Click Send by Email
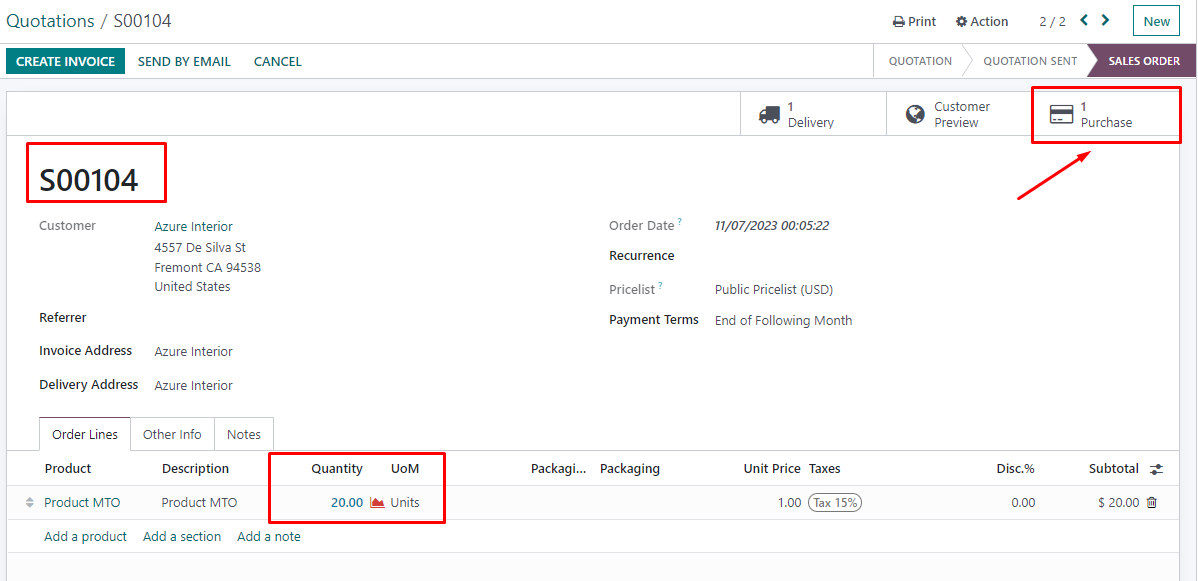1198x581 pixels. coord(184,62)
